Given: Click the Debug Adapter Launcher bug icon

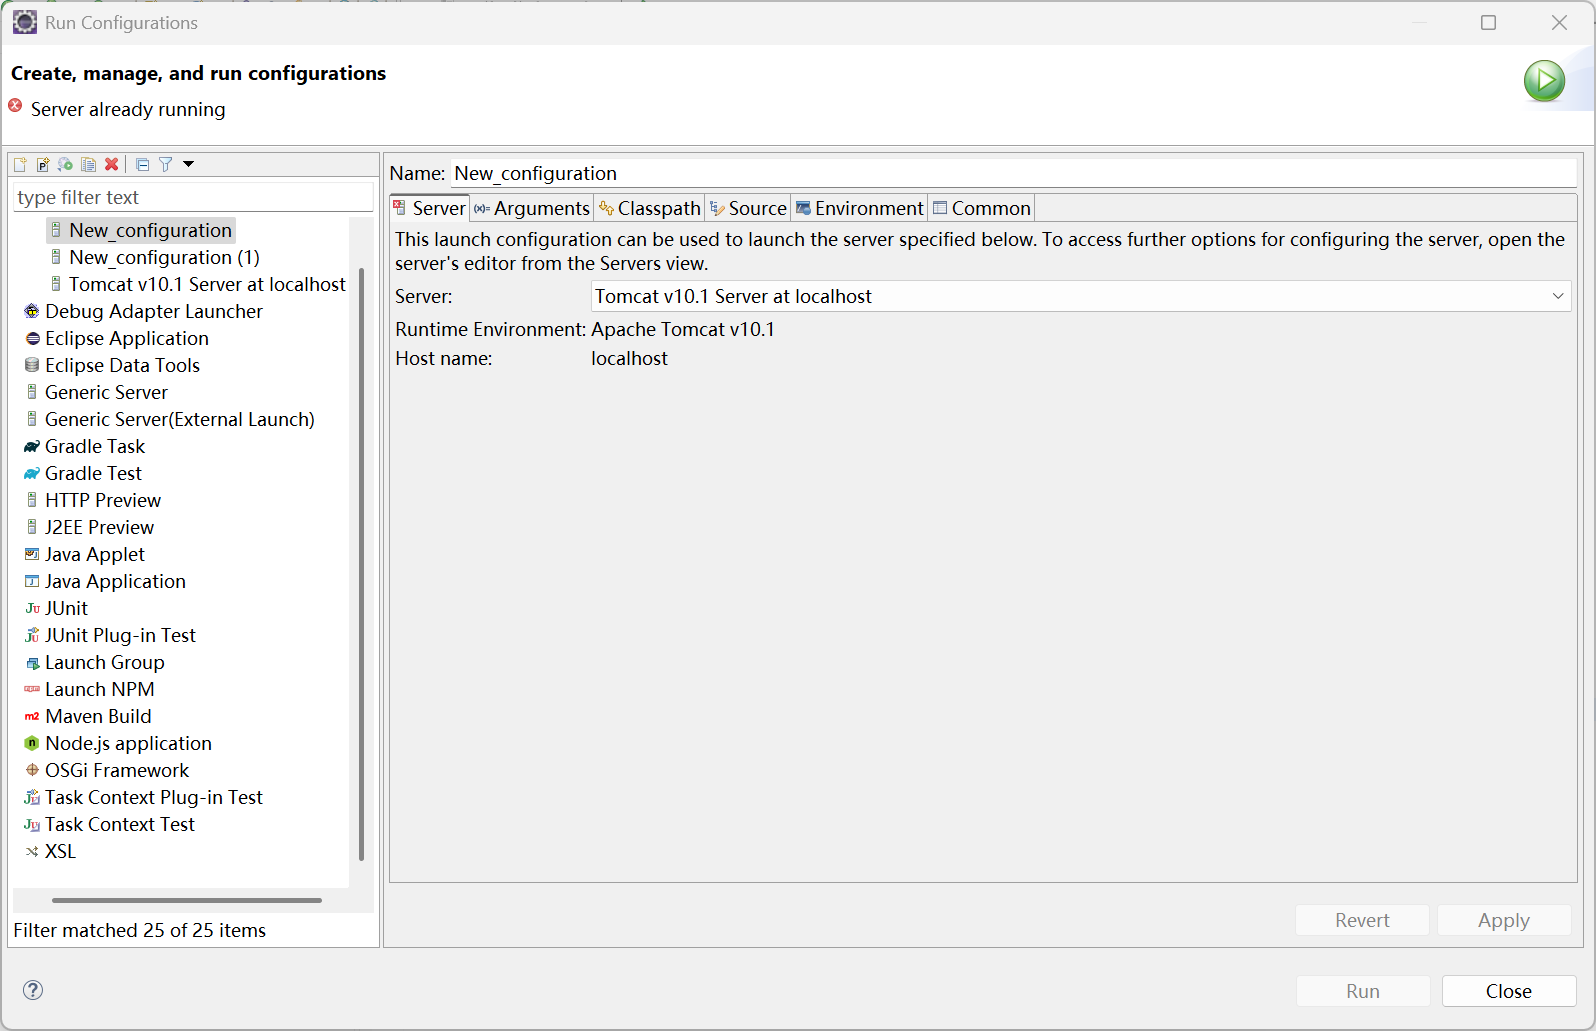Looking at the screenshot, I should tap(32, 311).
